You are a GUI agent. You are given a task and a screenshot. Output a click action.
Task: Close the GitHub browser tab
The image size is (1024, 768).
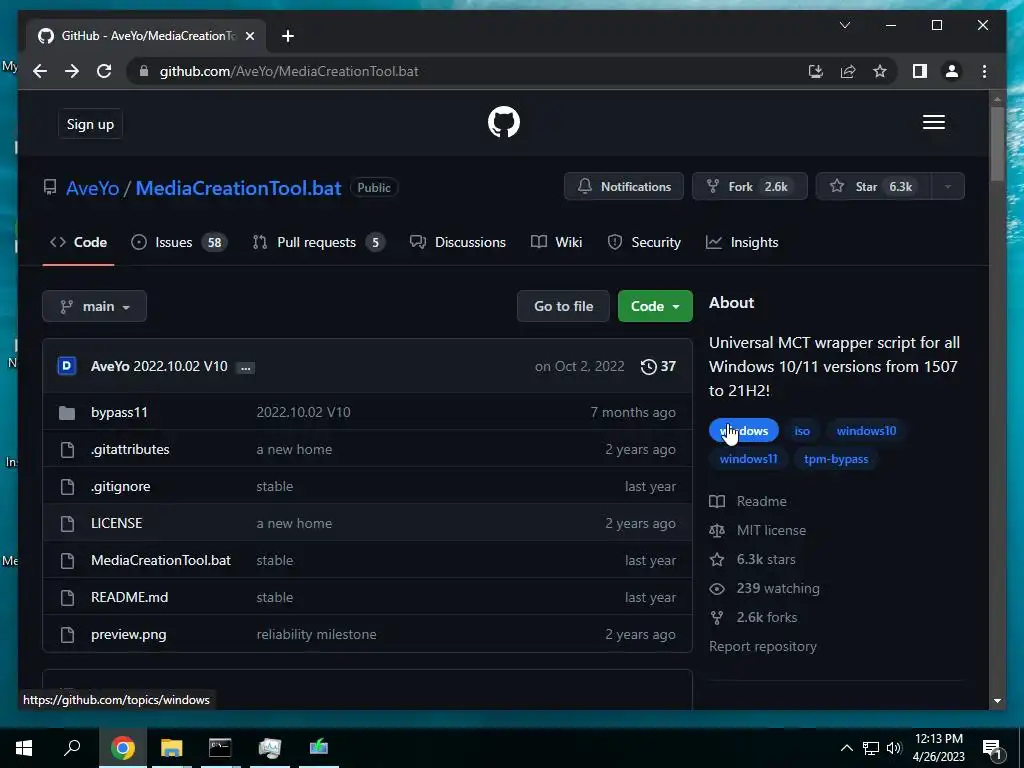click(x=249, y=36)
